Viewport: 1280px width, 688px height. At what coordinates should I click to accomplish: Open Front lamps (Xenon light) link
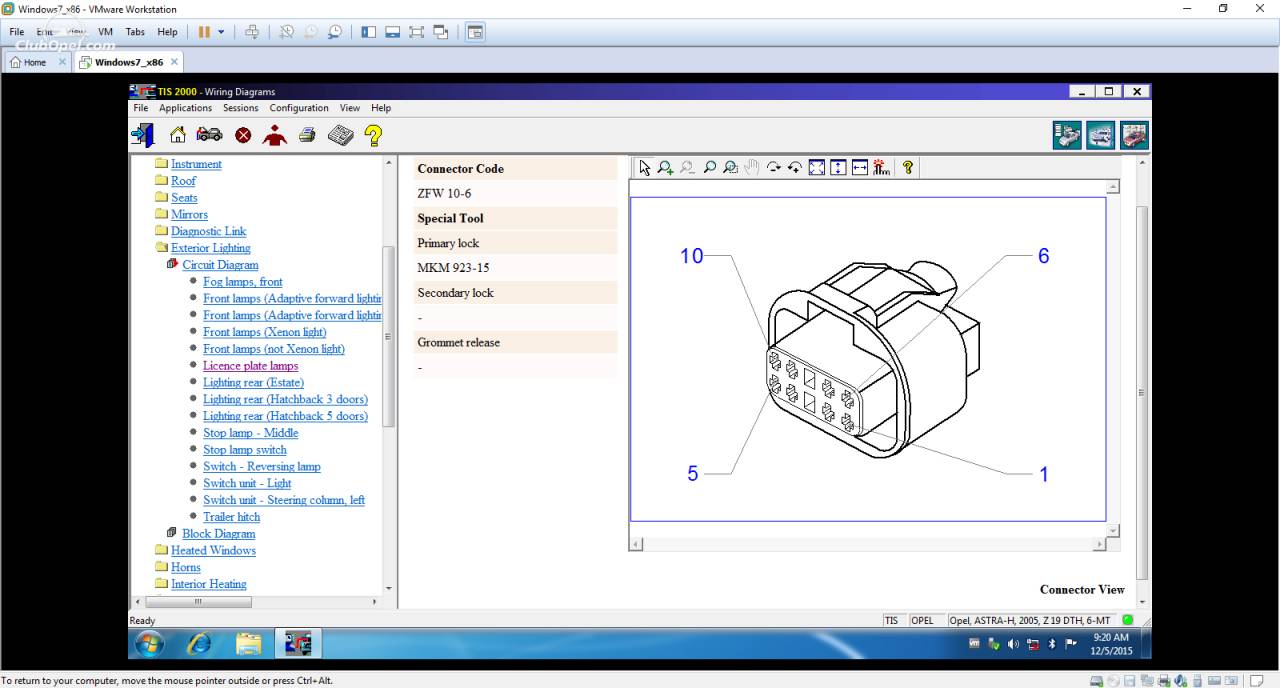pos(265,332)
